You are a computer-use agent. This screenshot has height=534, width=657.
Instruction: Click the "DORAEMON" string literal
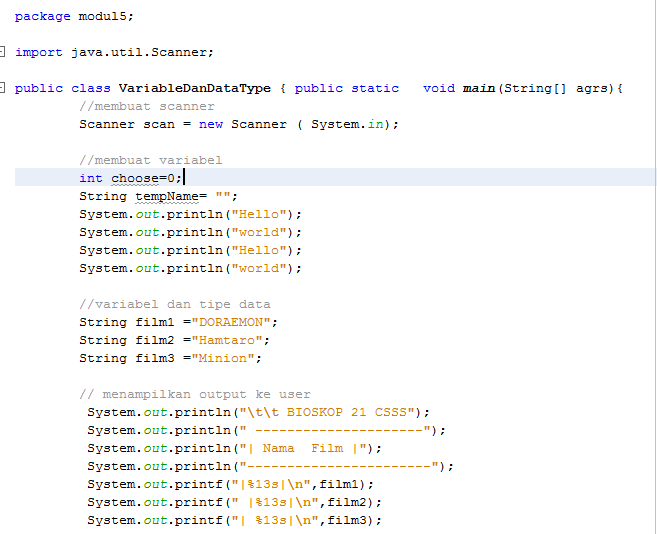point(230,322)
